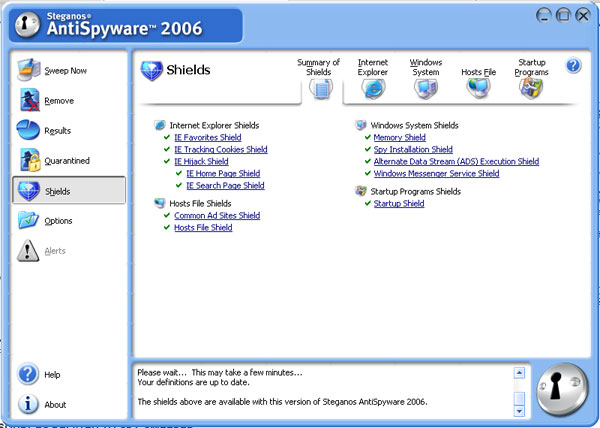Minimize the AntiSpyware window
The height and width of the screenshot is (428, 600).
(x=544, y=16)
